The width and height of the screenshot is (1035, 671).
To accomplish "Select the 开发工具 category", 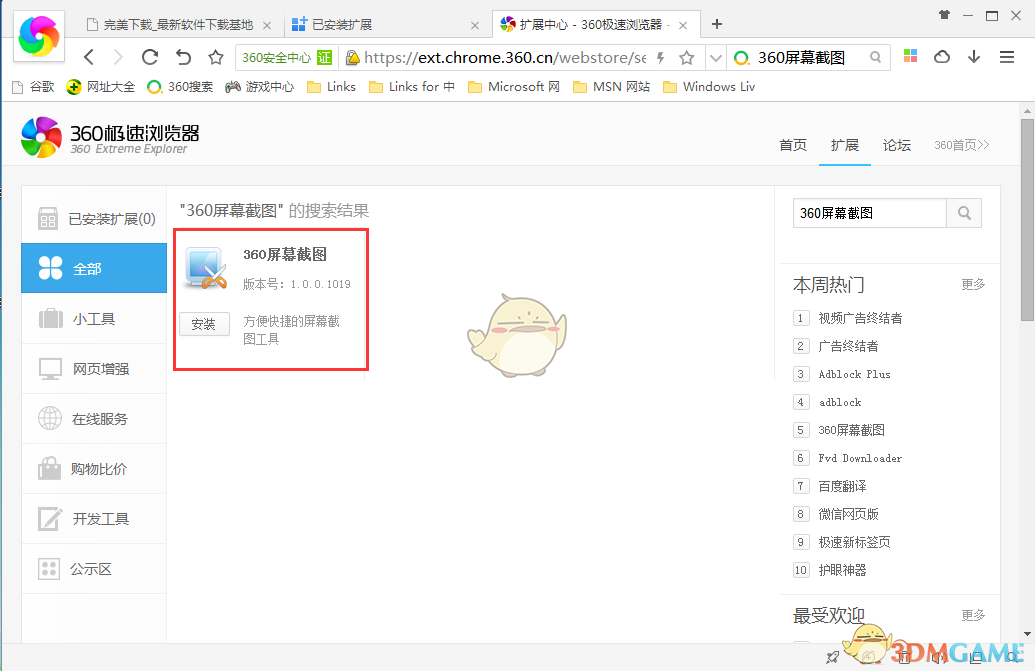I will pos(94,519).
